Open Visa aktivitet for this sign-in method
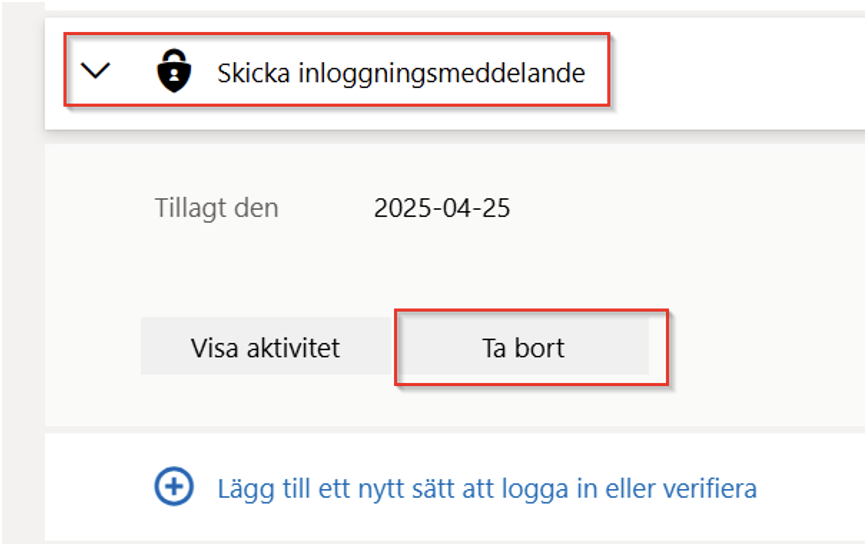This screenshot has height=544, width=868. (266, 346)
